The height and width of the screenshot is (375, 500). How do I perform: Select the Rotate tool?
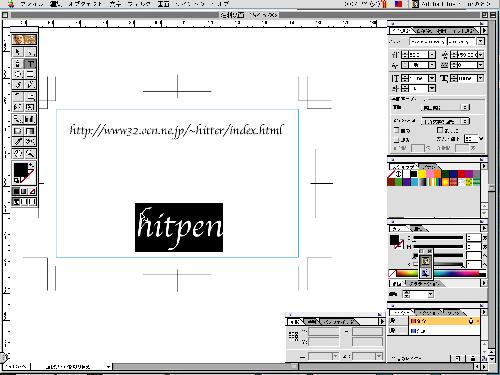tap(18, 97)
